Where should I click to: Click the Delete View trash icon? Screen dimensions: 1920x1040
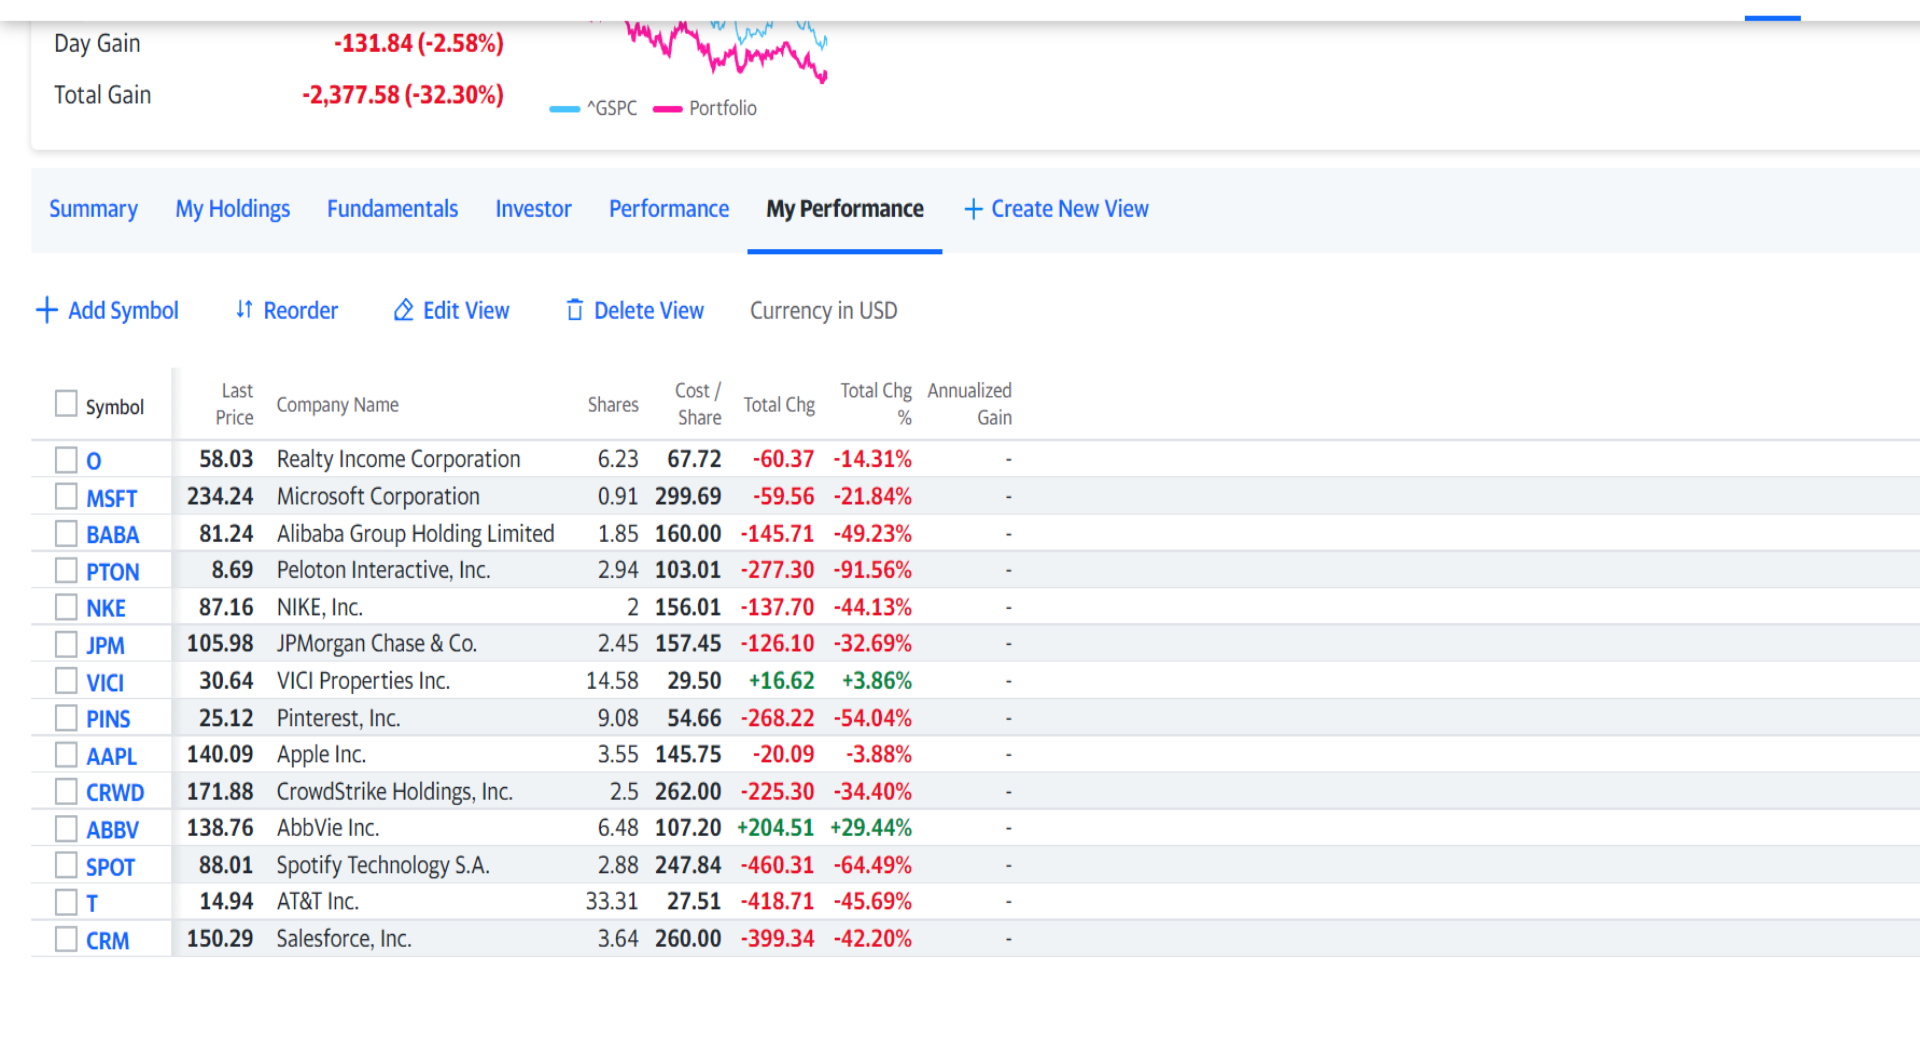pyautogui.click(x=574, y=310)
